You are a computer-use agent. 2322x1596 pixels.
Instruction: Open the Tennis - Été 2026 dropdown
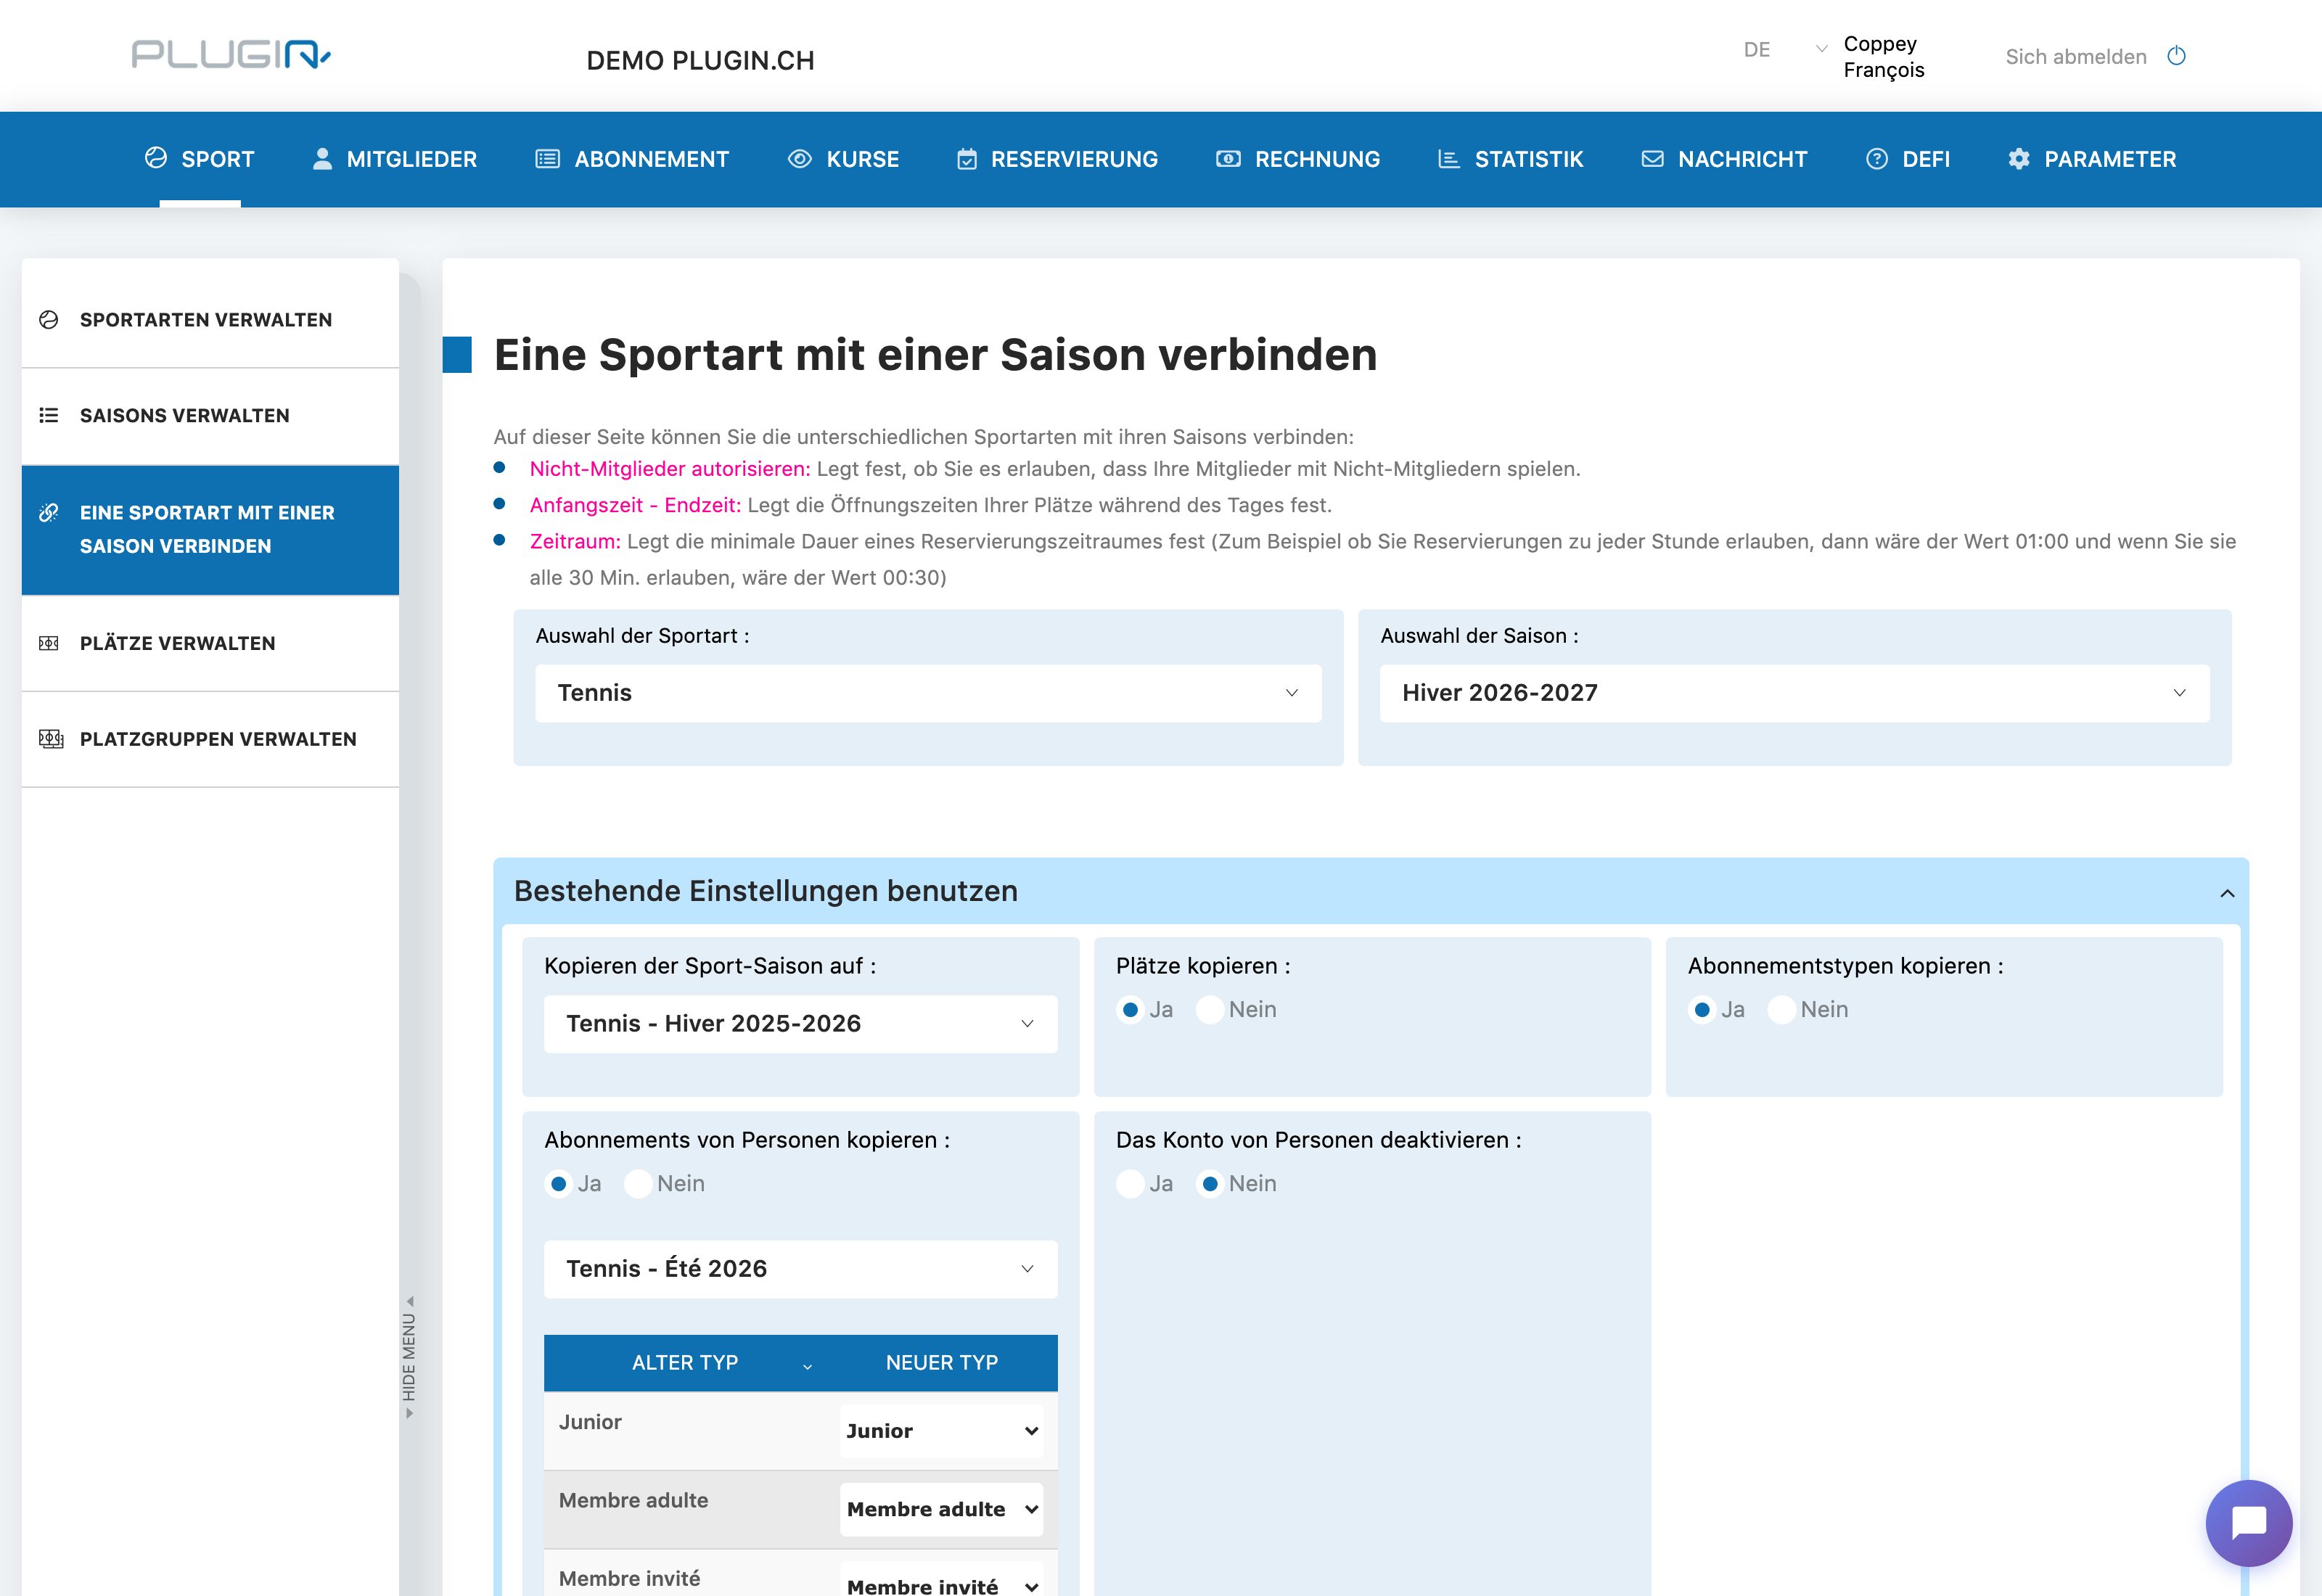click(x=800, y=1269)
